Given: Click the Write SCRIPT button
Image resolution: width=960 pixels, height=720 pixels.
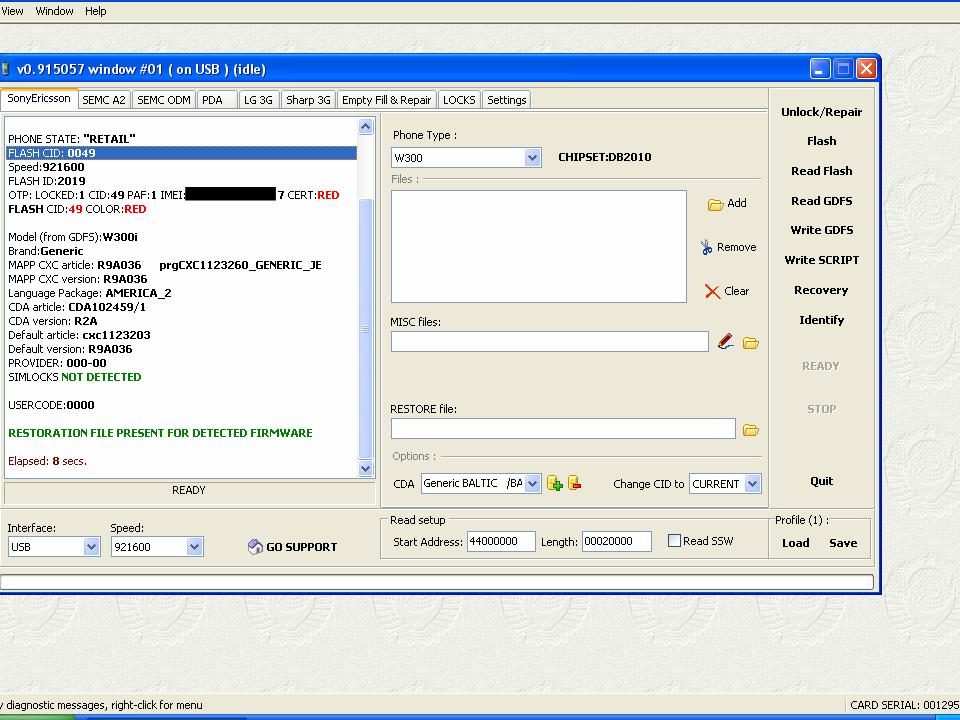Looking at the screenshot, I should 821,260.
